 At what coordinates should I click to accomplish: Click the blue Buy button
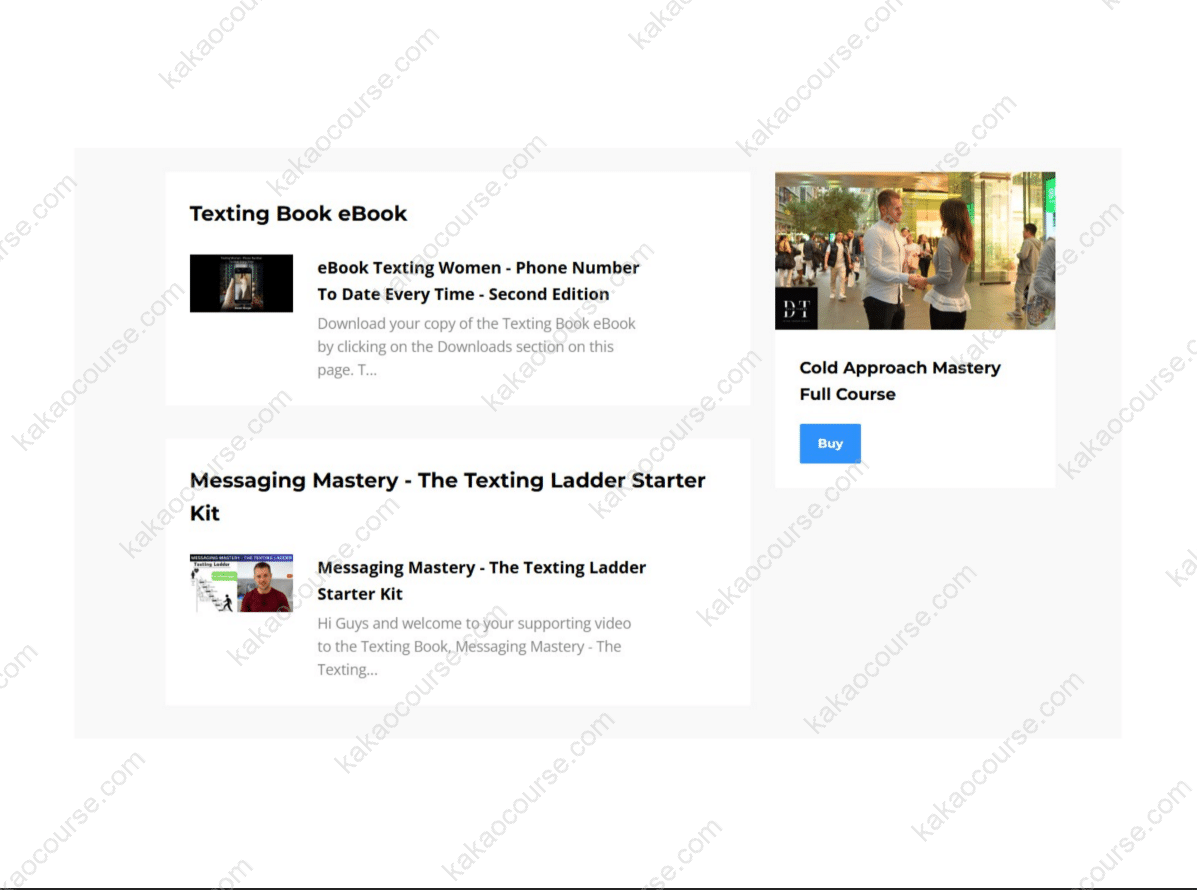[829, 444]
